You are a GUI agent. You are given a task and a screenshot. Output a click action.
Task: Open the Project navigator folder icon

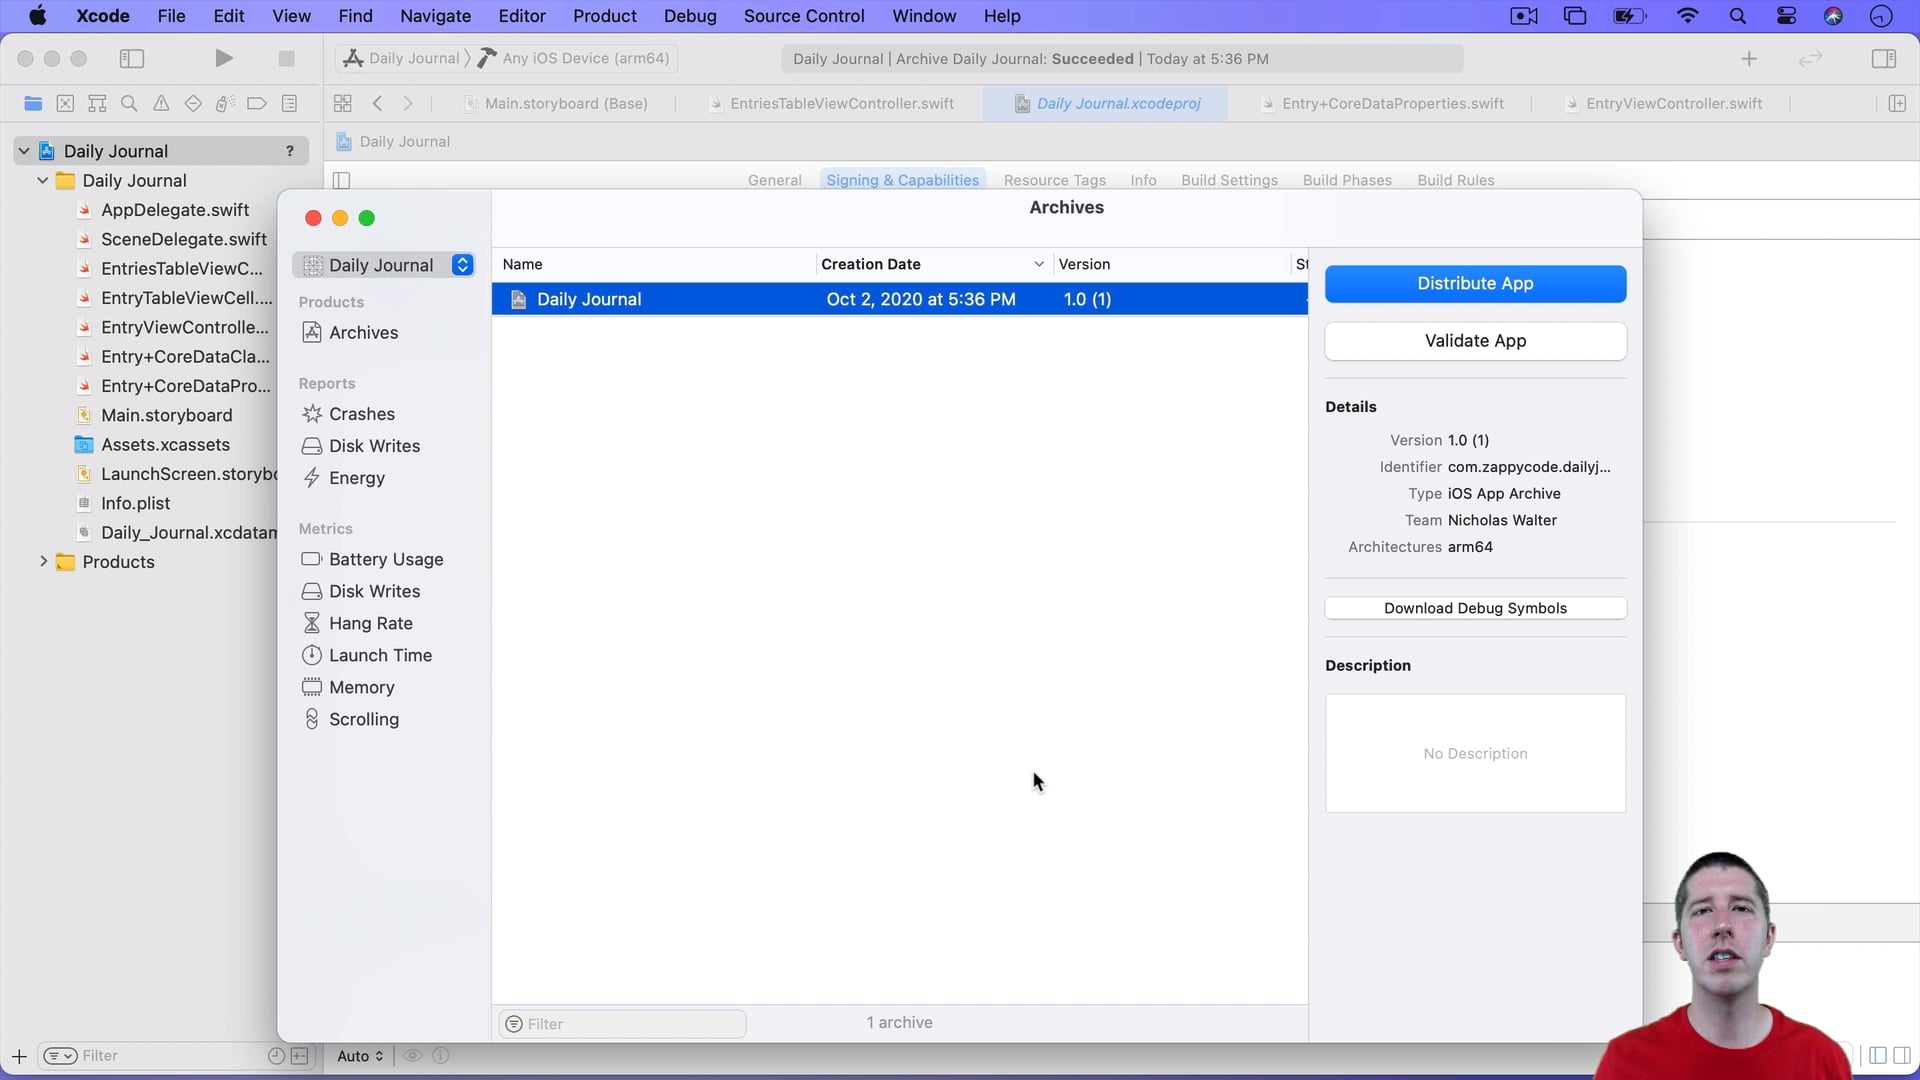click(33, 103)
